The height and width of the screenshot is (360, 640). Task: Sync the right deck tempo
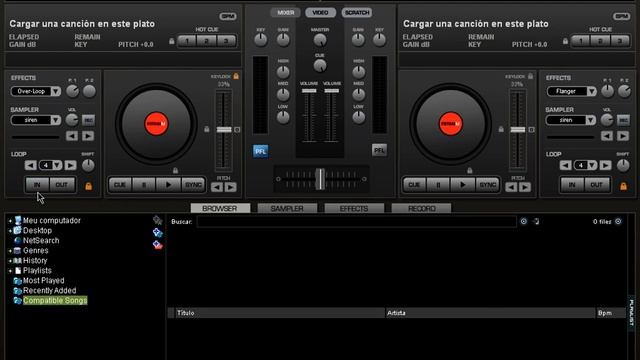487,185
